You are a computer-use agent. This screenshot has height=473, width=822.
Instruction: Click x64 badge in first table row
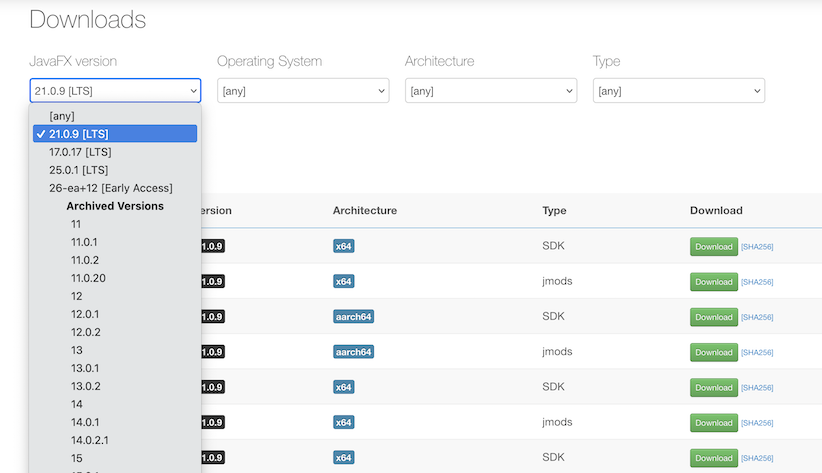[344, 246]
